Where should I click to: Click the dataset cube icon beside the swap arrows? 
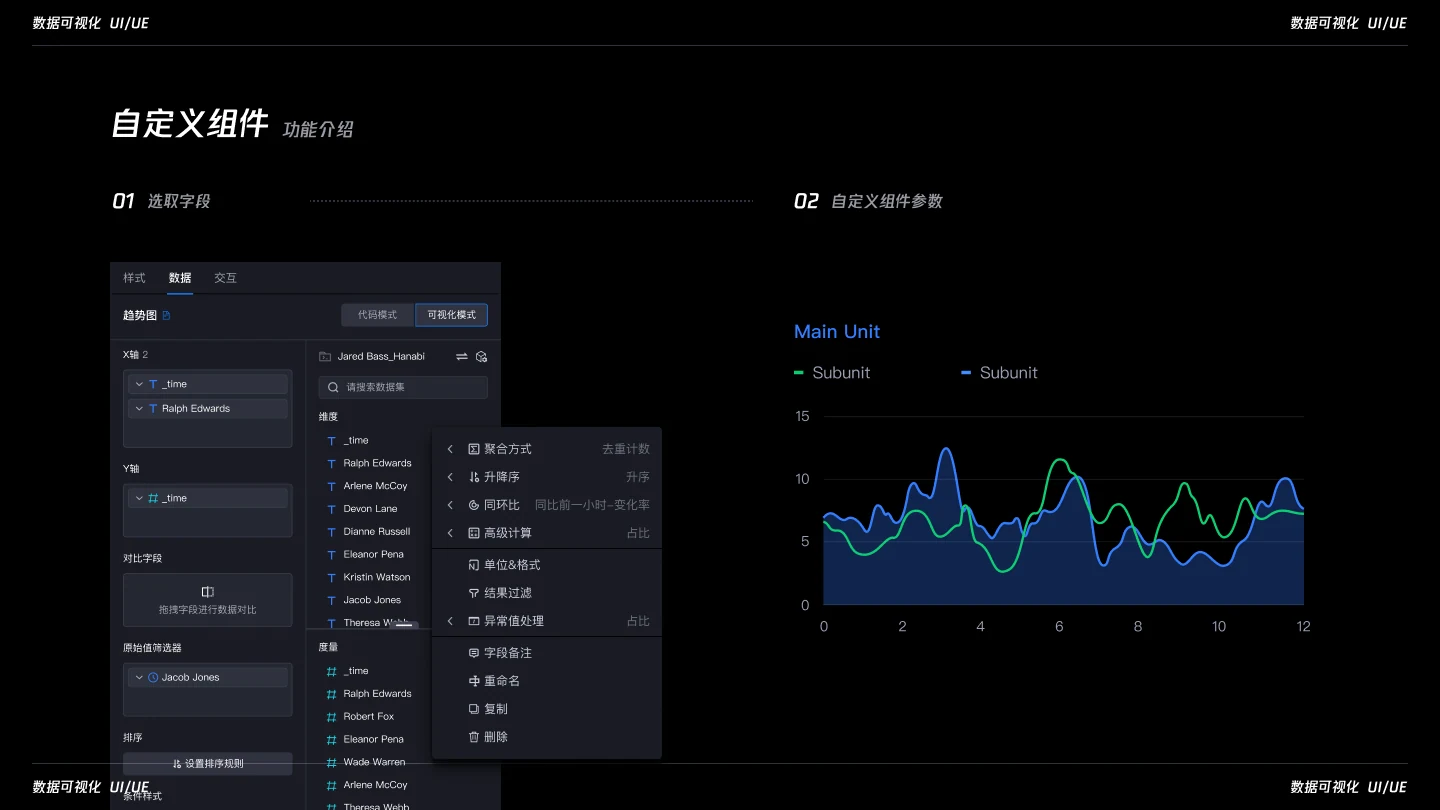tap(481, 356)
